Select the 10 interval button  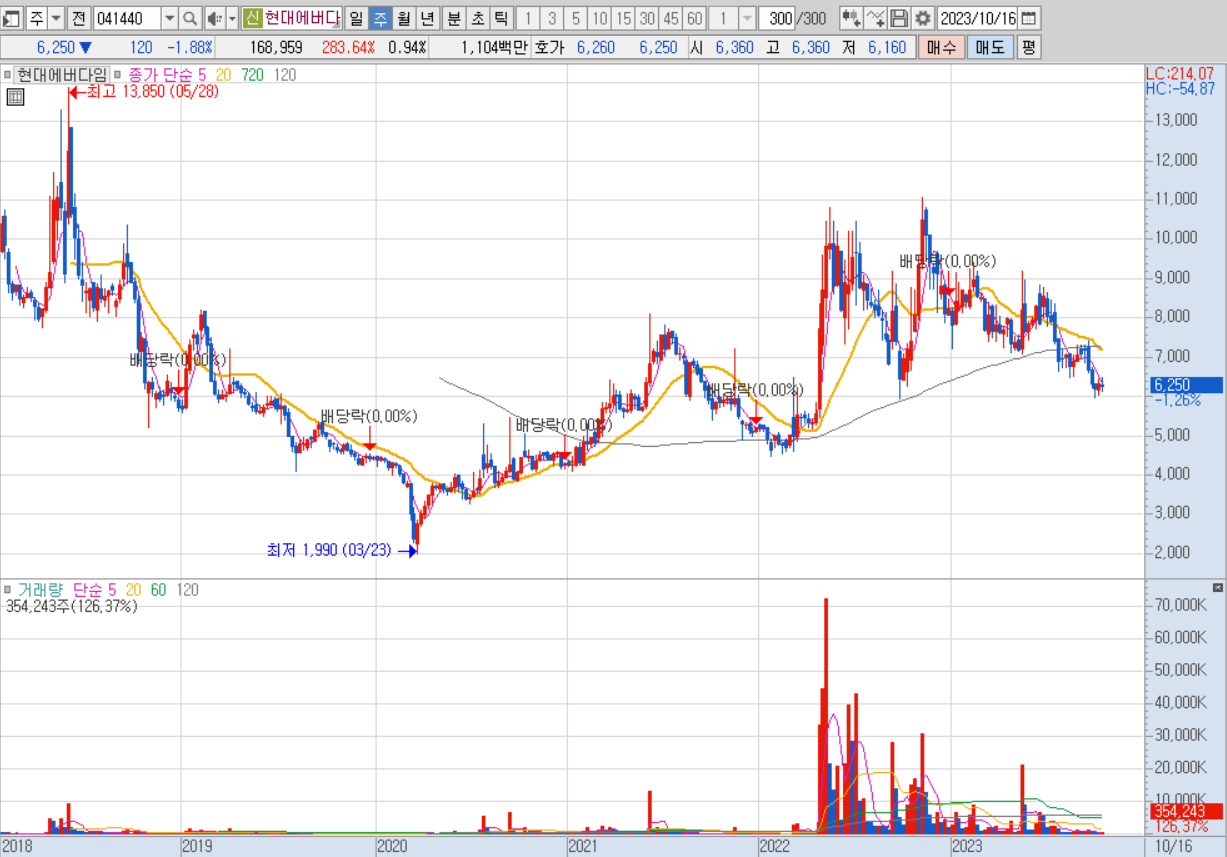tap(599, 18)
